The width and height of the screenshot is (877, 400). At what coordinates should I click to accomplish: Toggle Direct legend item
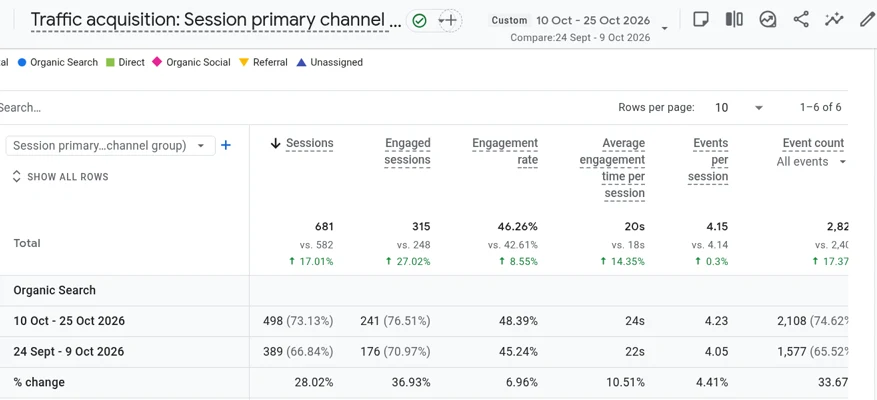(126, 62)
